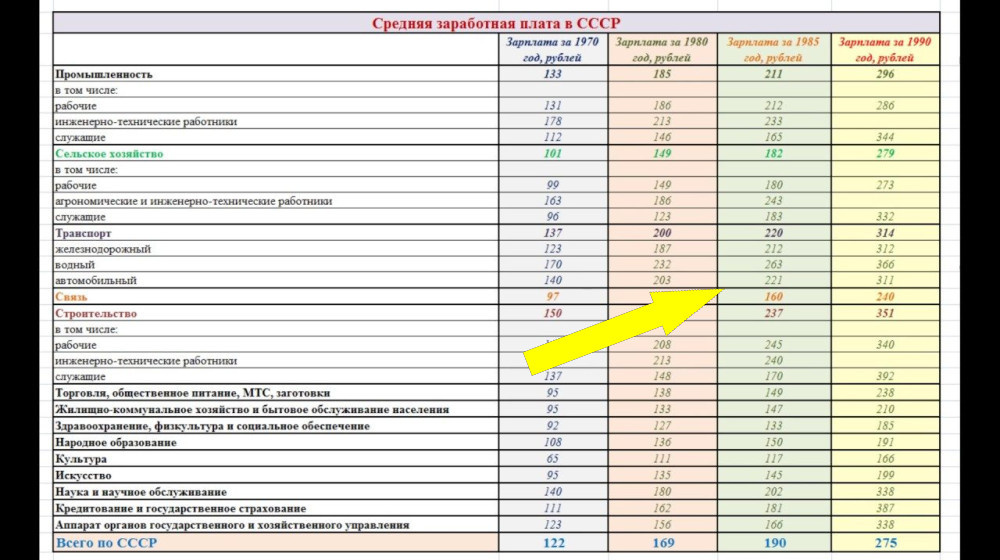This screenshot has width=1000, height=560.
Task: Select the 'Транспорт' row label
Action: [x=83, y=233]
